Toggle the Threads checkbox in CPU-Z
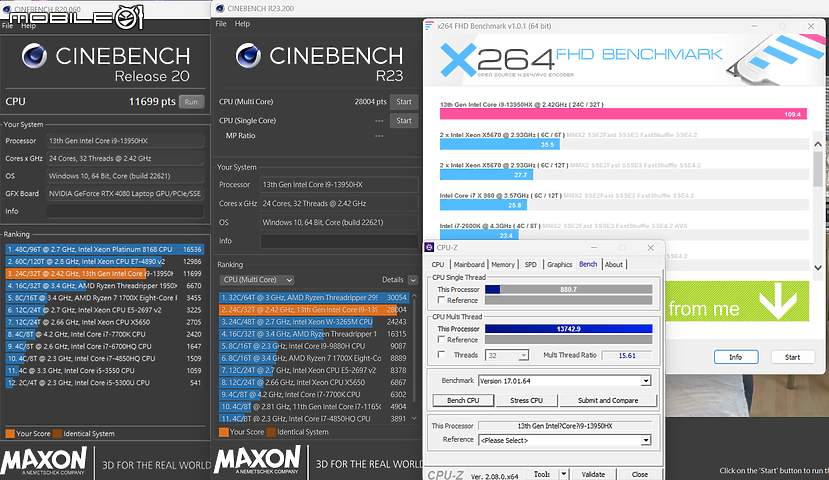This screenshot has width=829, height=480. 441,355
